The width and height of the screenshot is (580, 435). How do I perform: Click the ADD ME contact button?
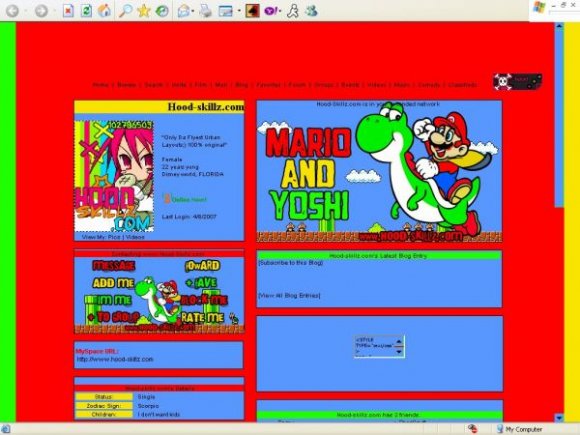click(113, 283)
